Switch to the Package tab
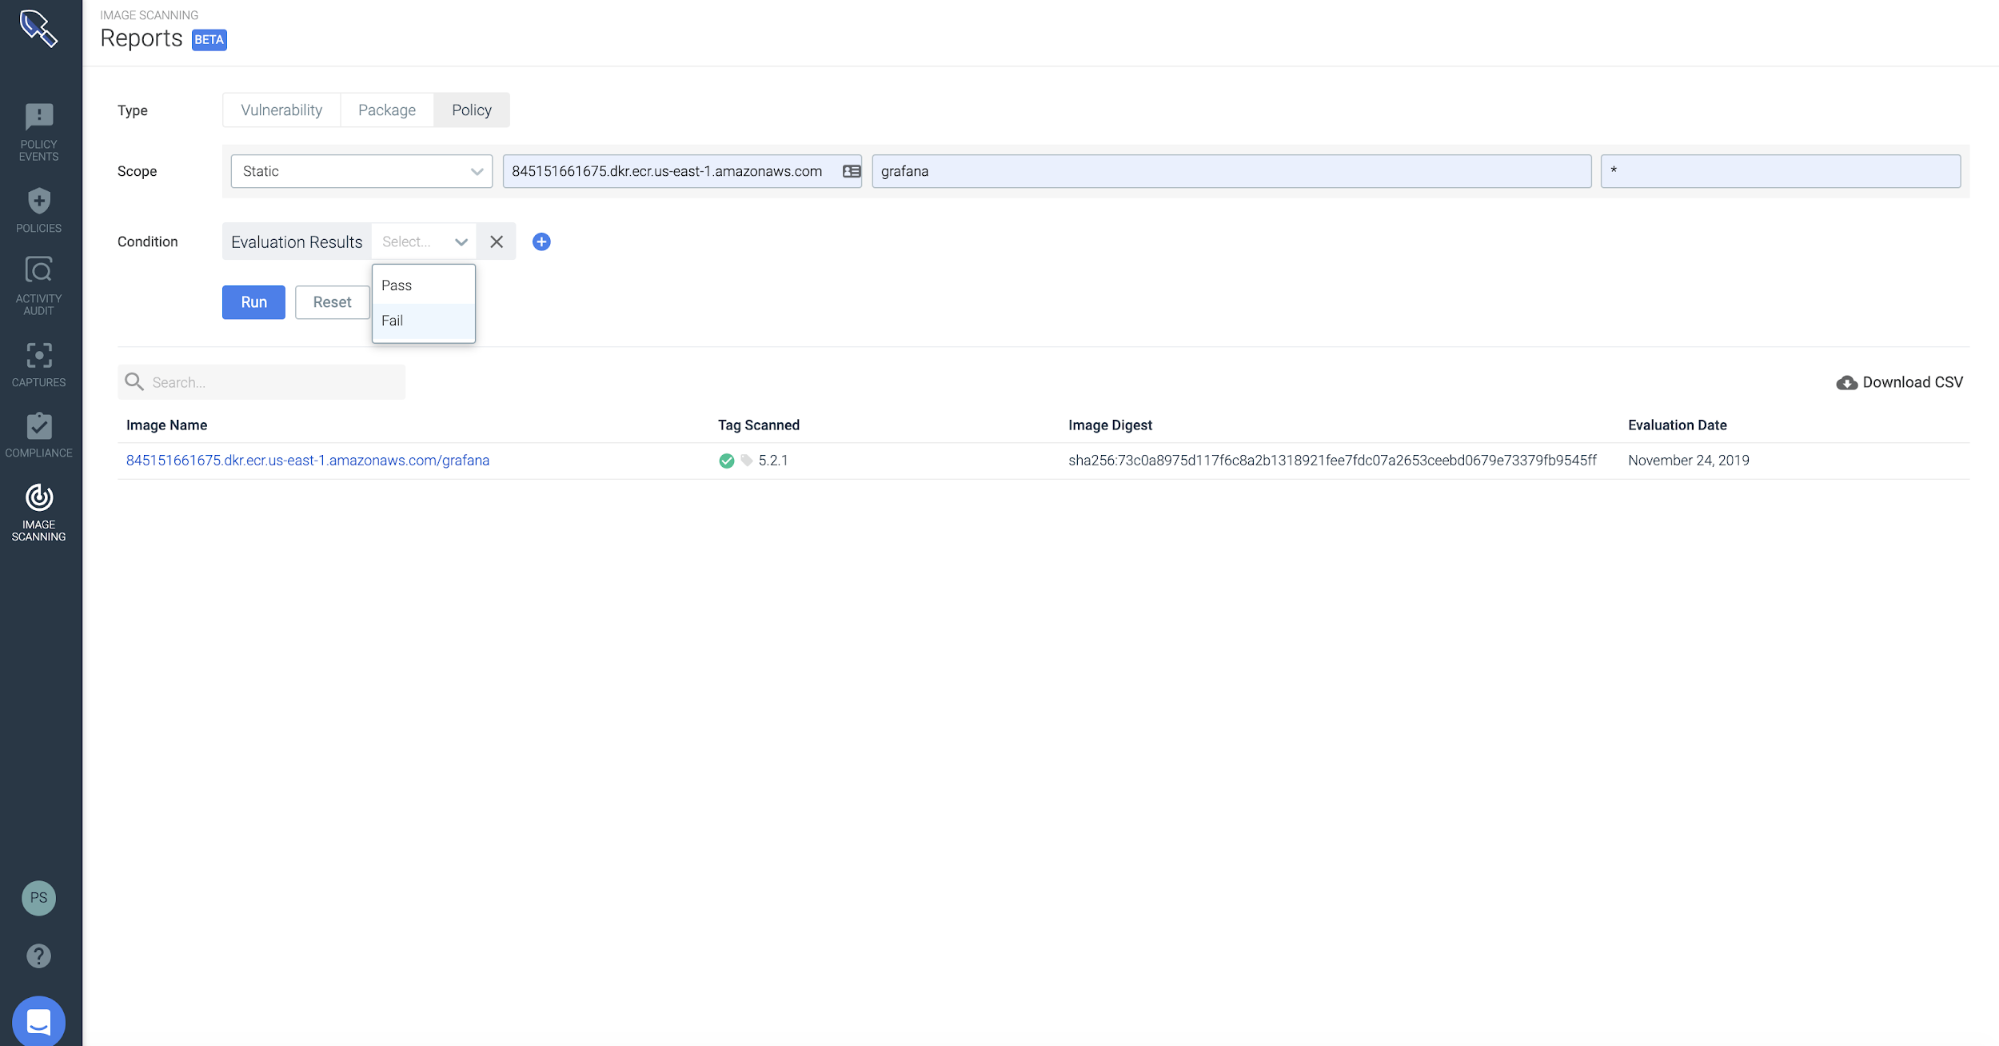 [387, 110]
